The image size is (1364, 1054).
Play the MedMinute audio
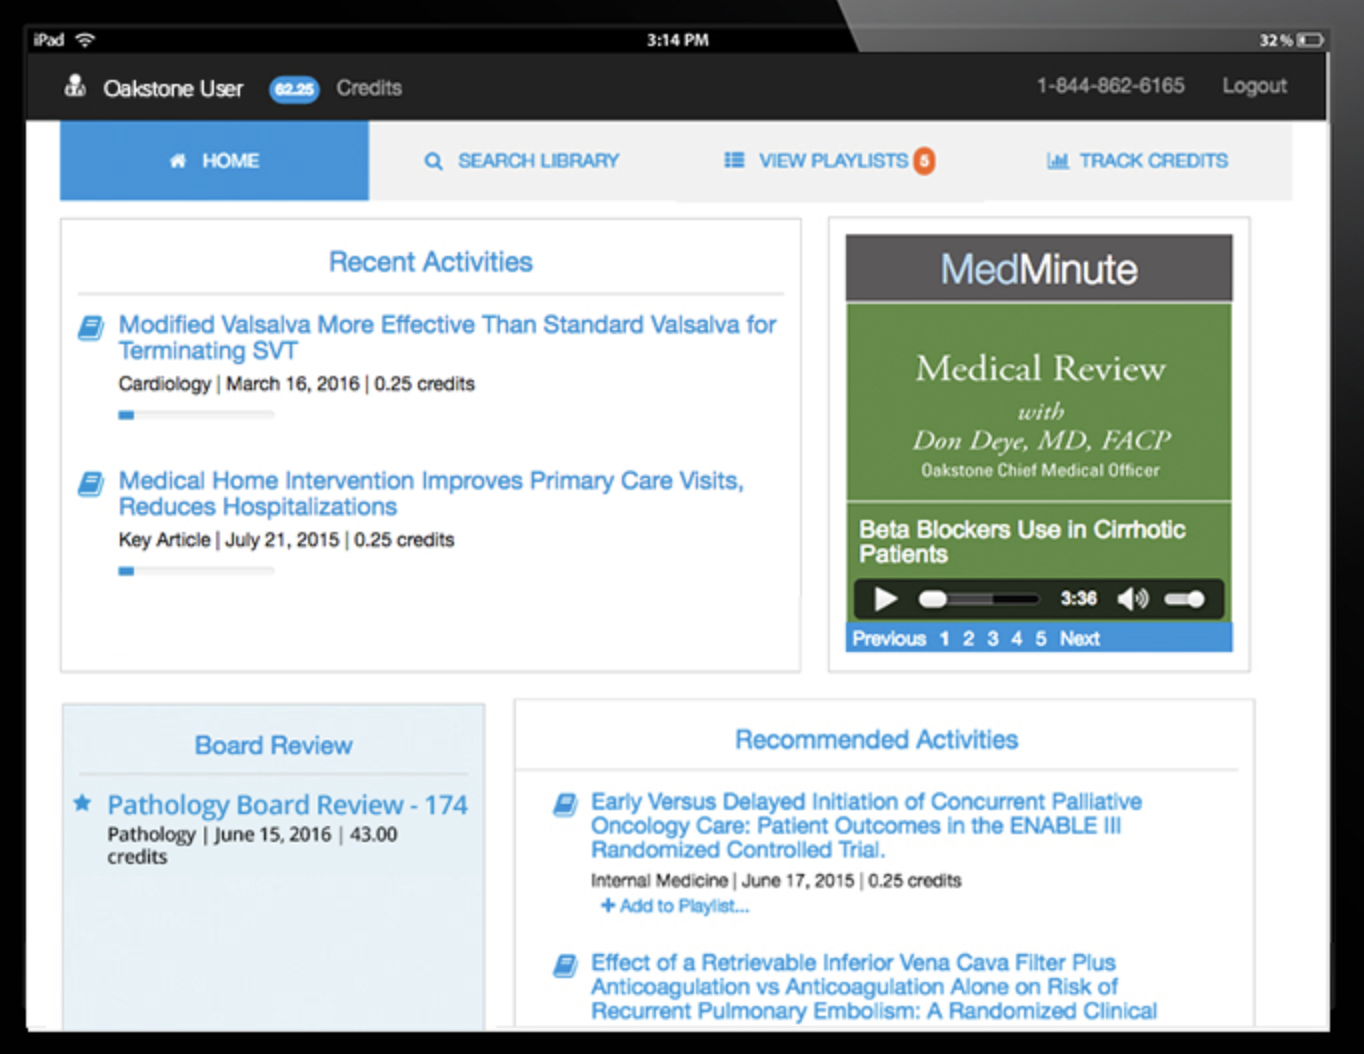point(885,599)
